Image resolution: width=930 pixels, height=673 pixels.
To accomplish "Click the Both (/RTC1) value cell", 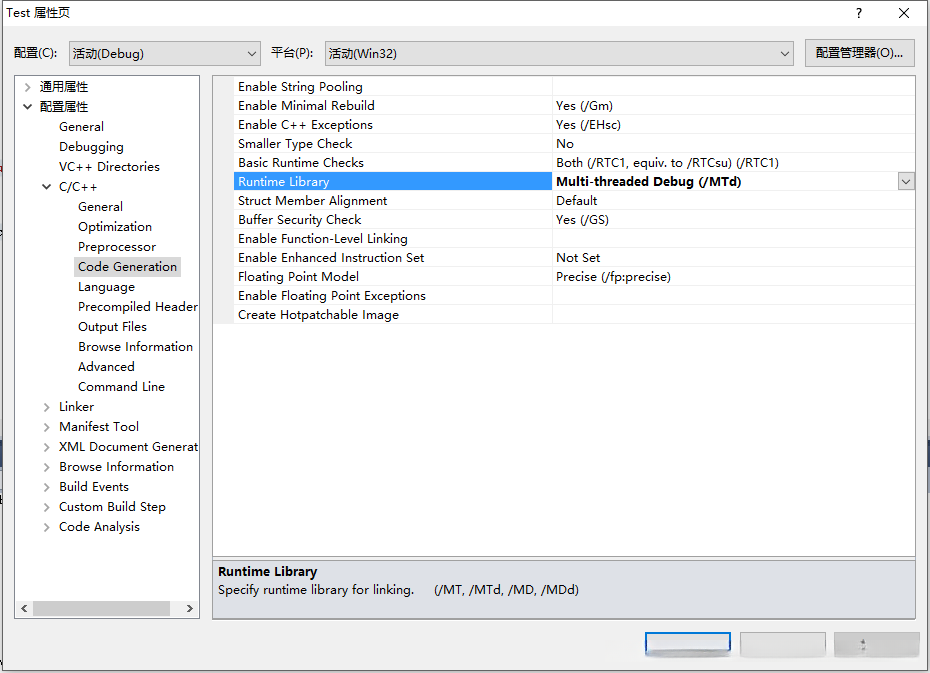I will [x=733, y=162].
